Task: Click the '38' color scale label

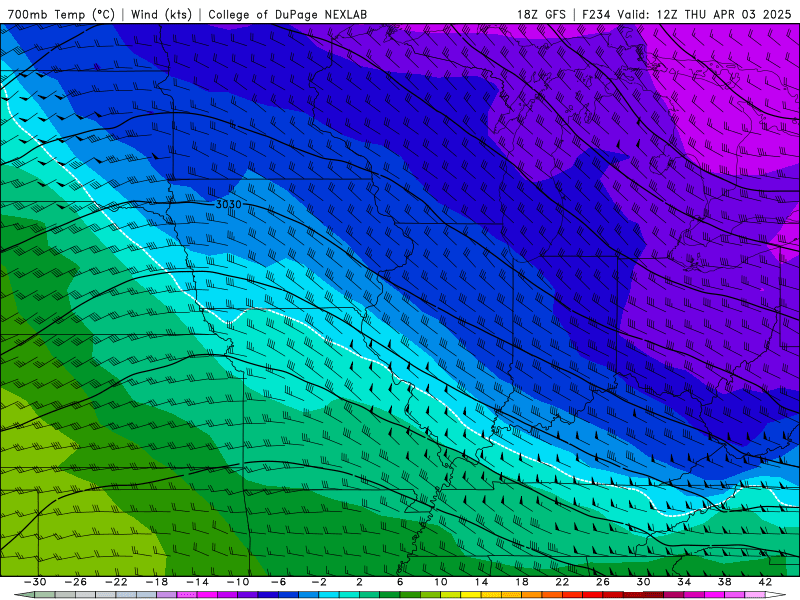Action: 724,582
